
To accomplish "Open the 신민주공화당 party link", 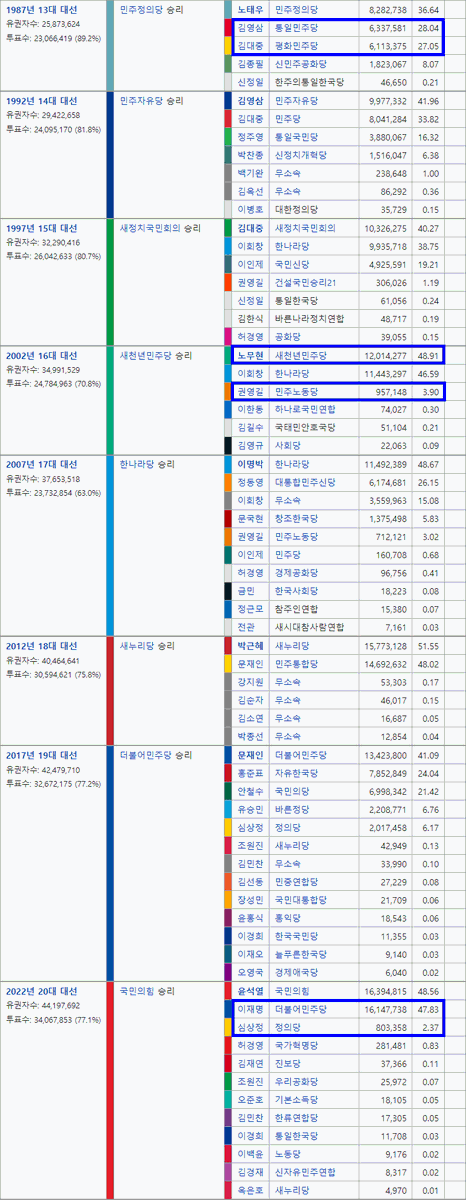I will [x=303, y=65].
